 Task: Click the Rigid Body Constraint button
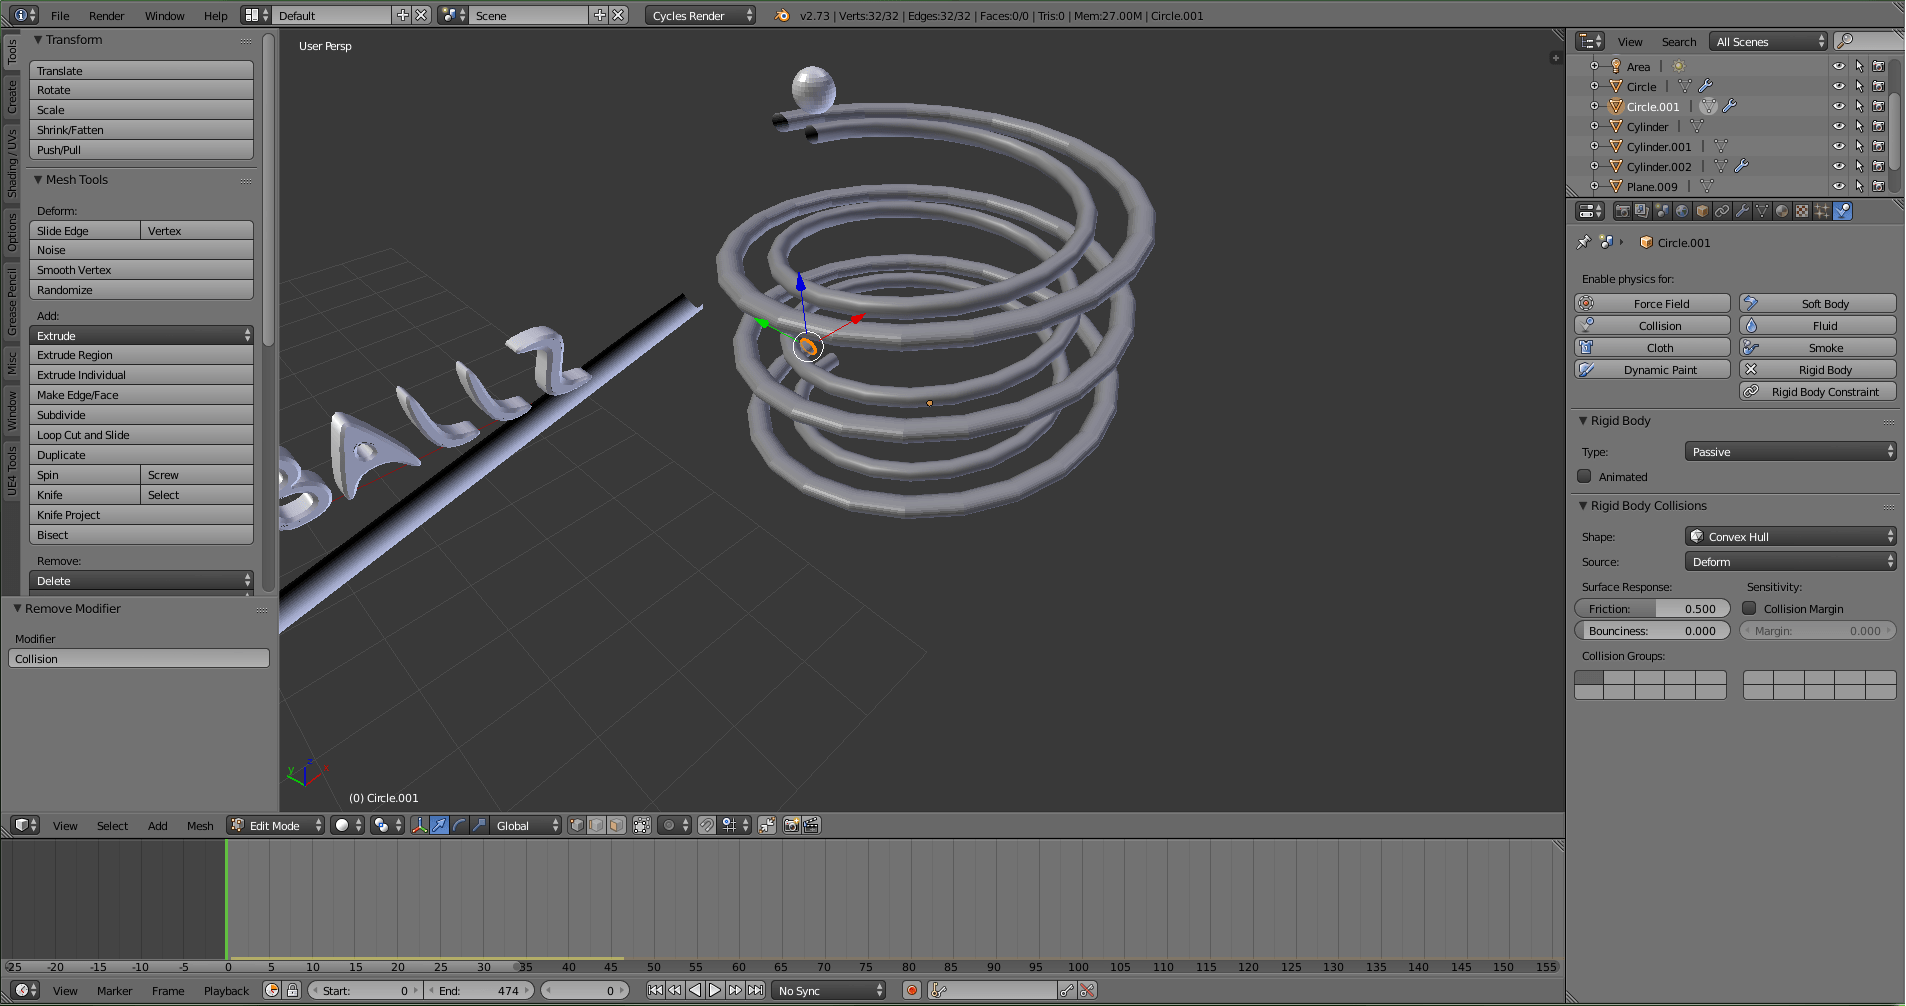(1818, 391)
